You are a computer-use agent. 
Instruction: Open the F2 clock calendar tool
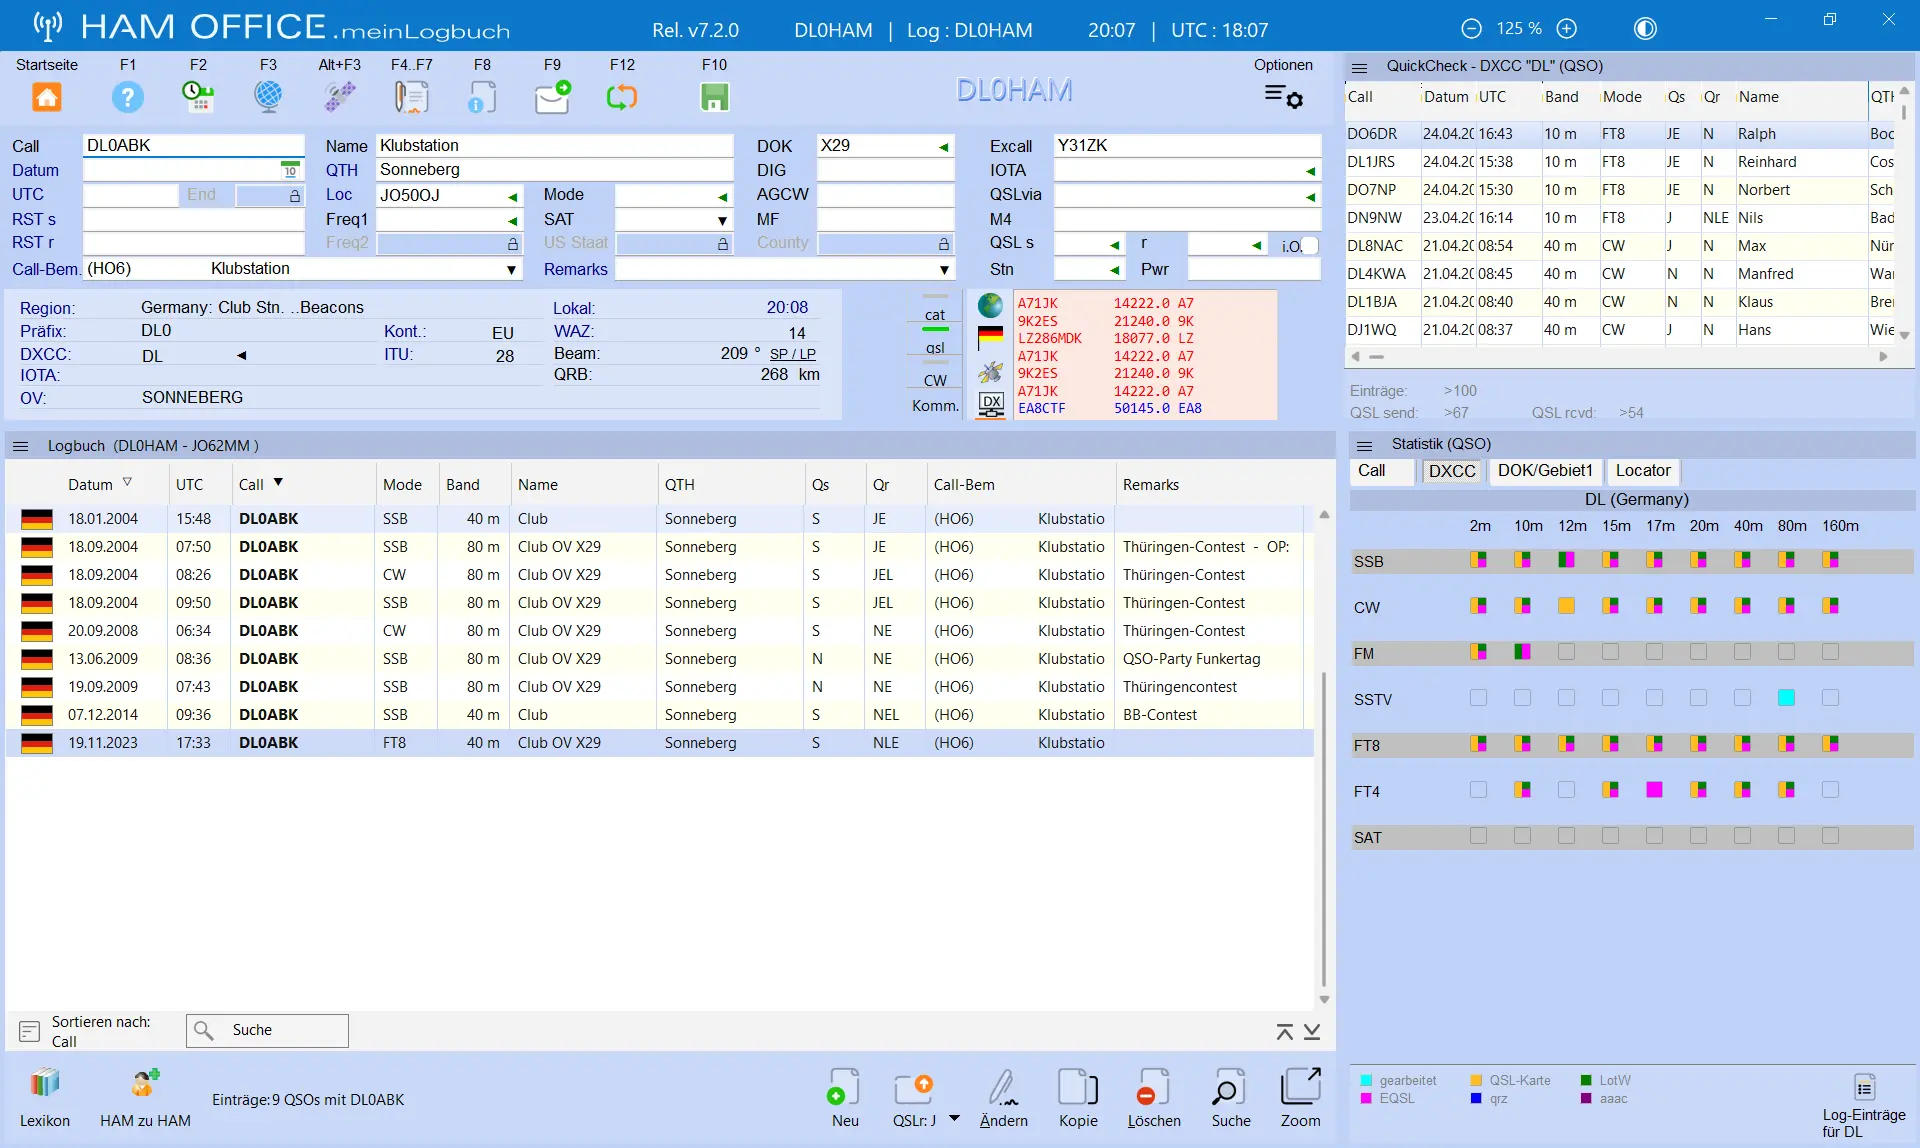point(198,97)
